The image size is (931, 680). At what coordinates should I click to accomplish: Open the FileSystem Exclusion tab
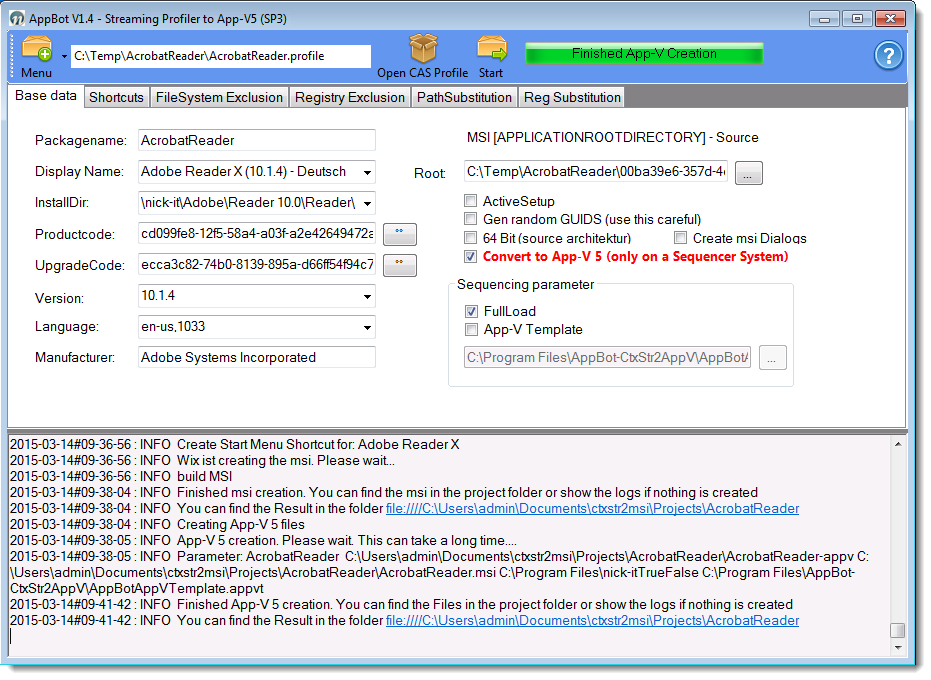pyautogui.click(x=219, y=97)
